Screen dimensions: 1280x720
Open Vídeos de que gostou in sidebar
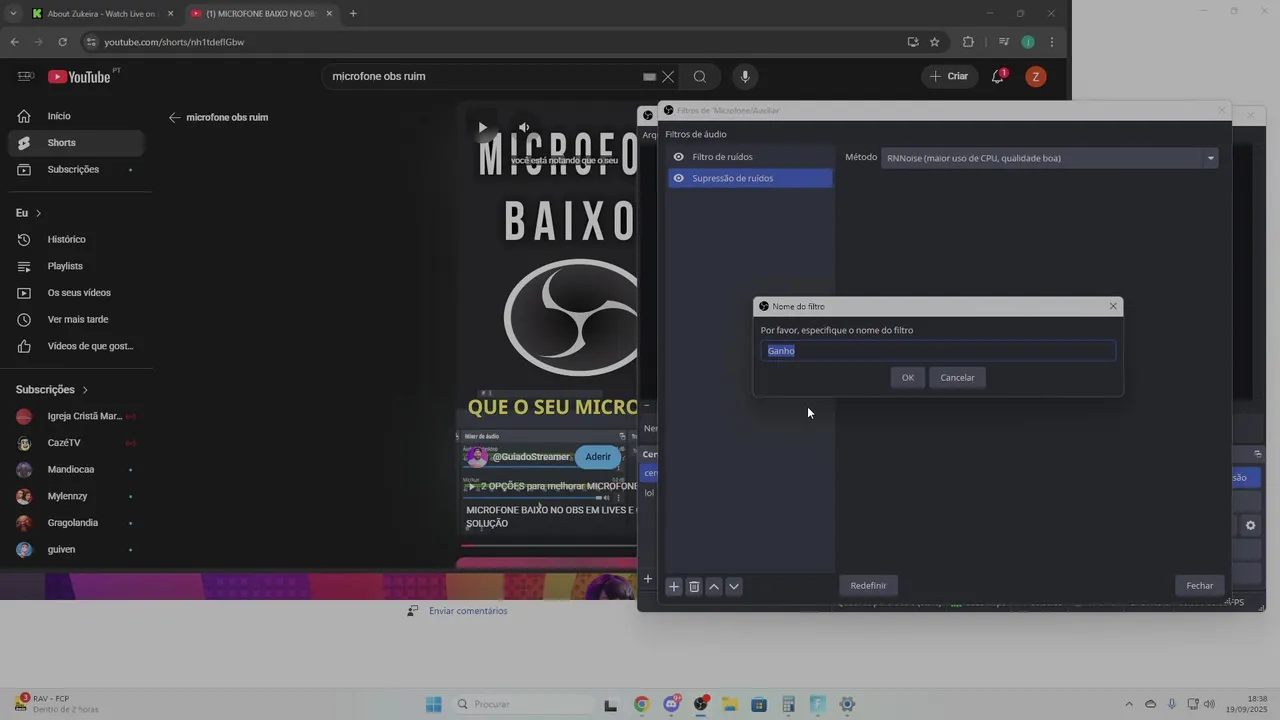coord(76,346)
